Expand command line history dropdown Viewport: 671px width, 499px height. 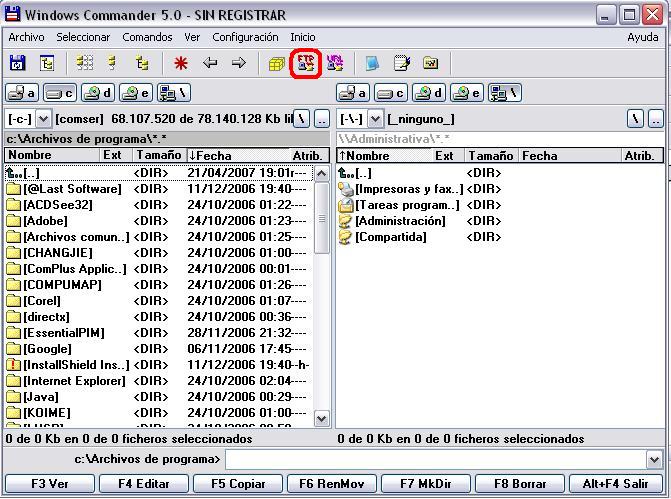(x=654, y=460)
